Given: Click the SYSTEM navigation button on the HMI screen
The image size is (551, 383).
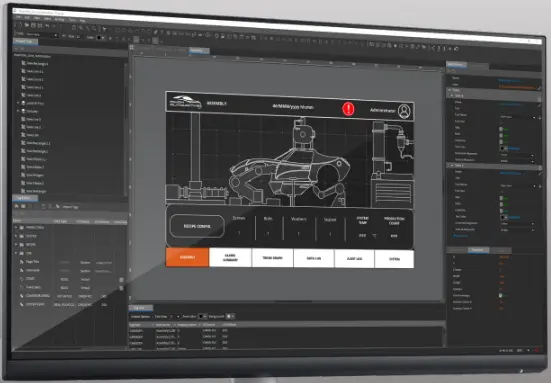Looking at the screenshot, I should pos(394,259).
